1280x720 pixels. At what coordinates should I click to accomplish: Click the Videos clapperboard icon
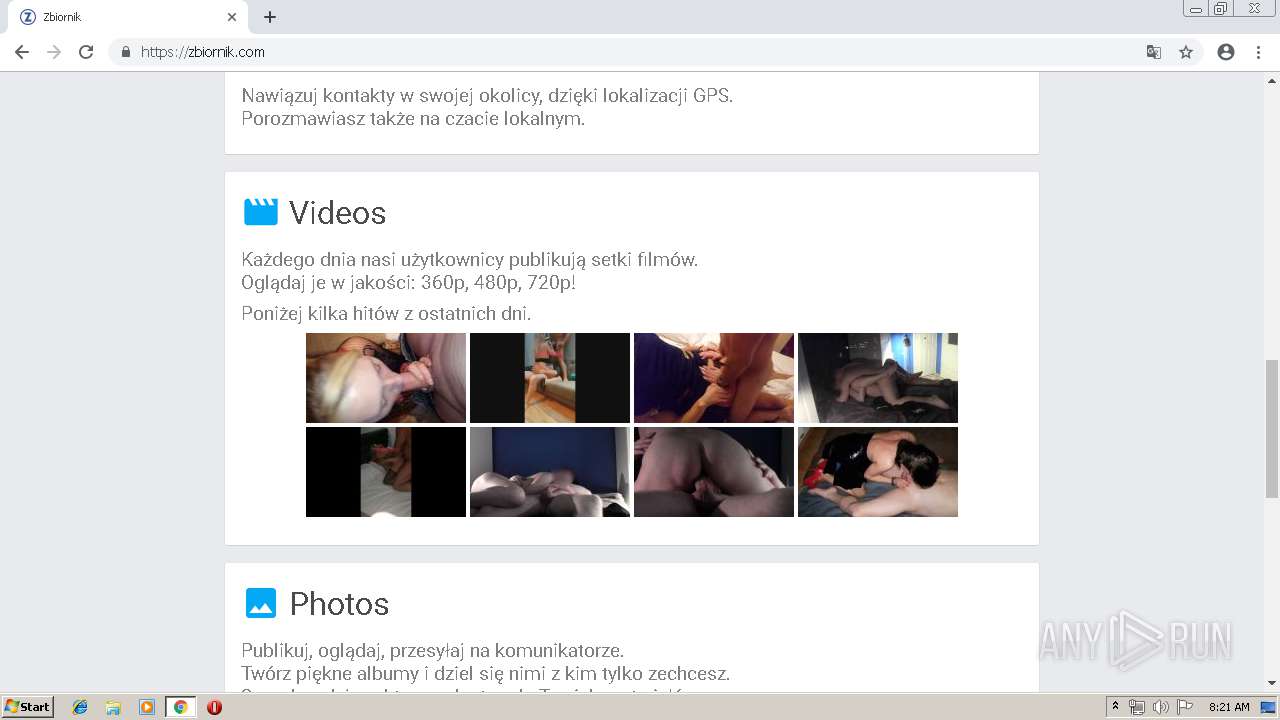pyautogui.click(x=261, y=212)
